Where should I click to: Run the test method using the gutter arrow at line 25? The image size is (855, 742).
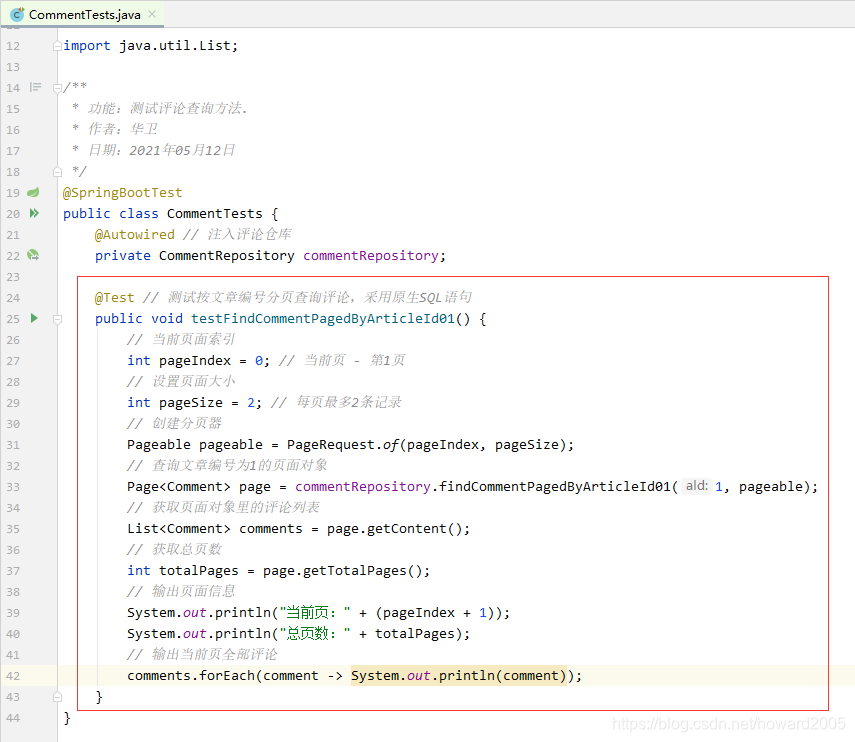tap(34, 318)
